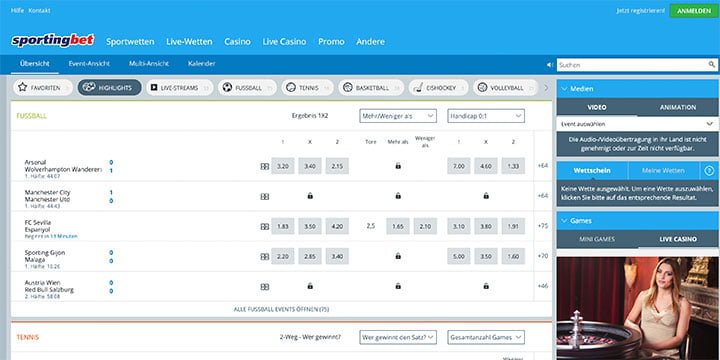The image size is (720, 360).
Task: Open the Event auswählen dropdown
Action: pos(638,124)
